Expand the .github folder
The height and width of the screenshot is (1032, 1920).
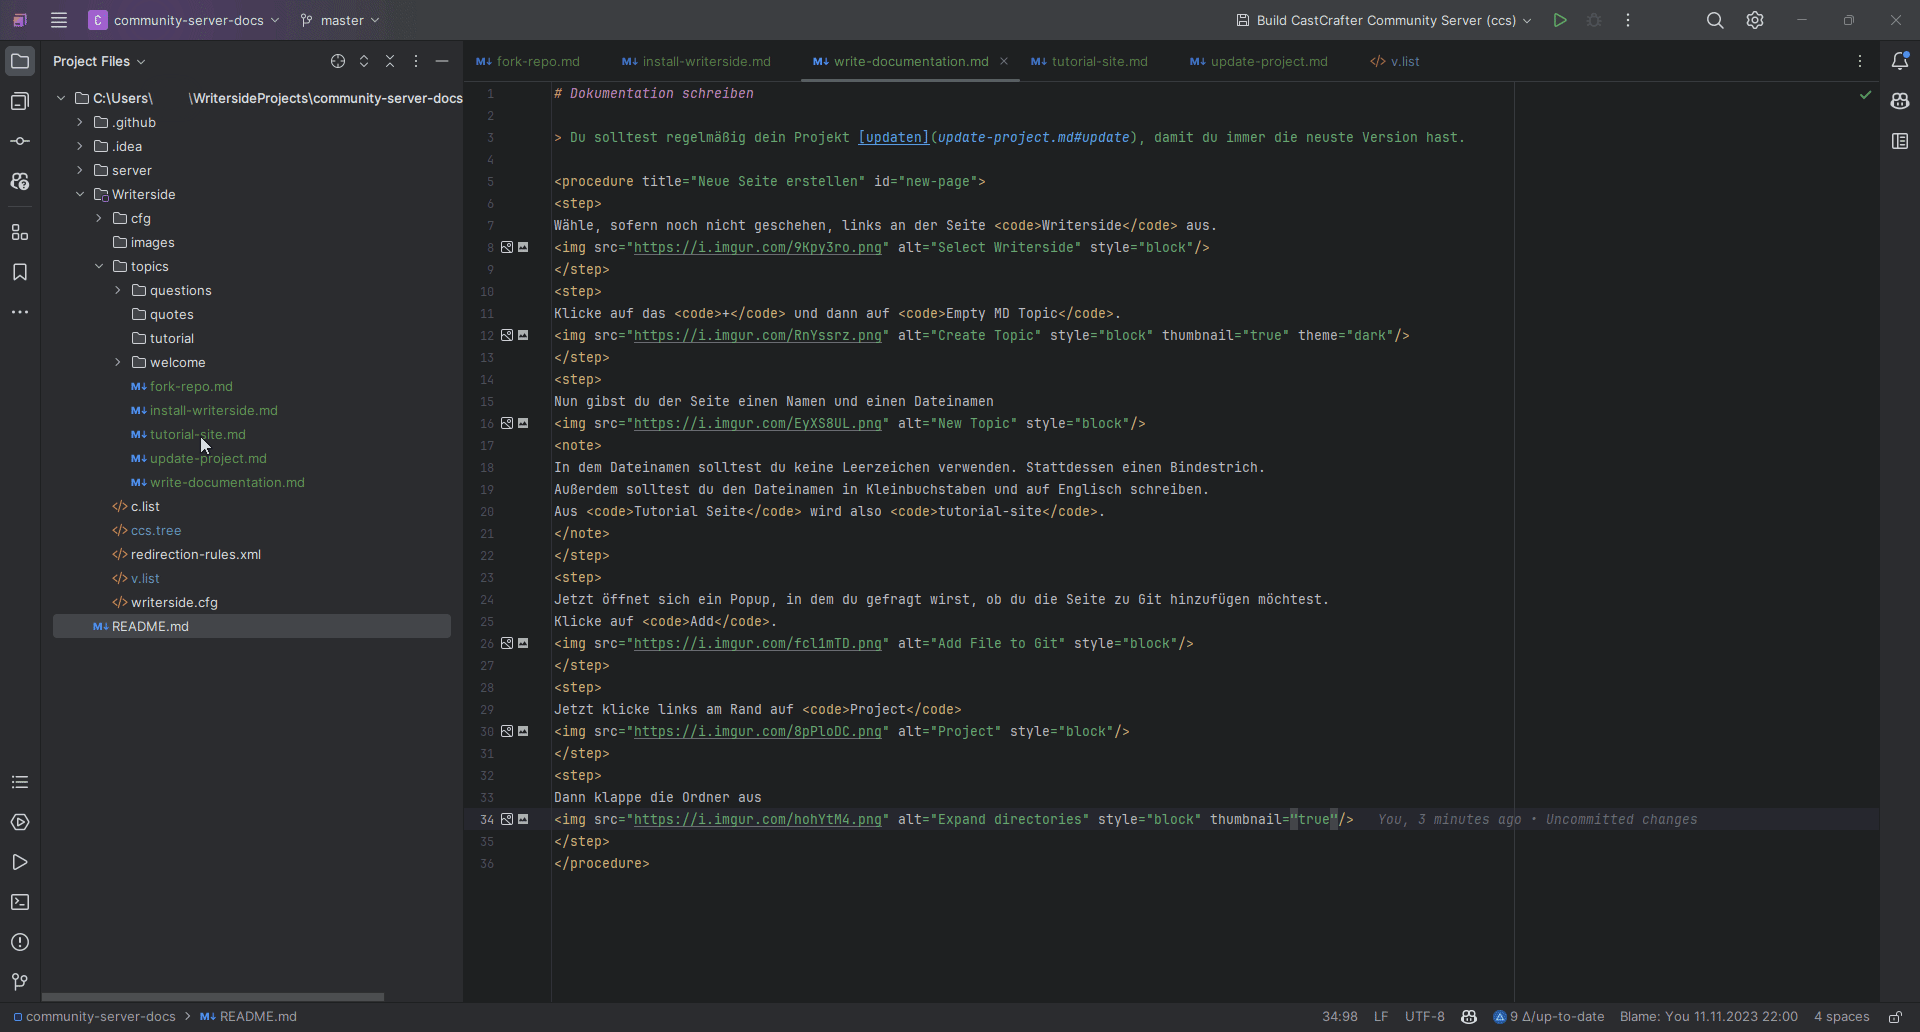[80, 123]
